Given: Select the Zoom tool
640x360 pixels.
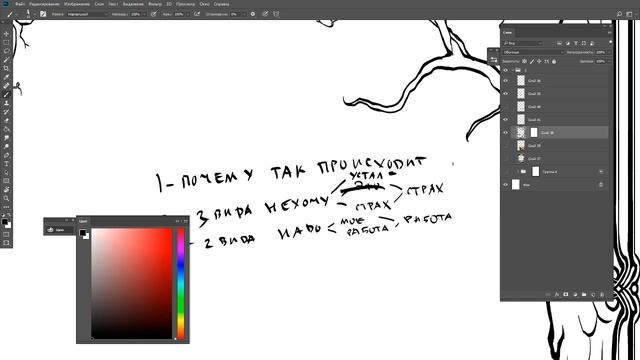Looking at the screenshot, I should coord(6,198).
